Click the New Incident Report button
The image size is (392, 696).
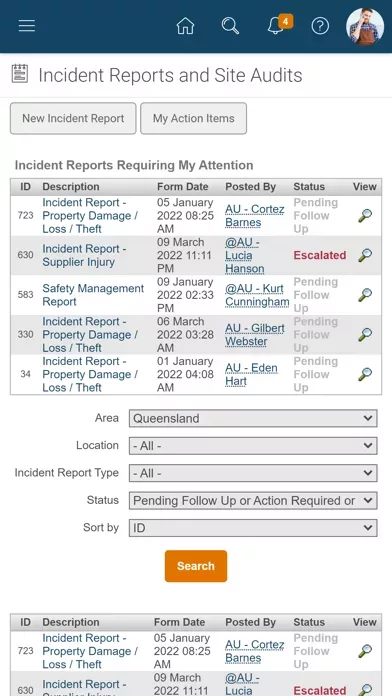pyautogui.click(x=73, y=119)
